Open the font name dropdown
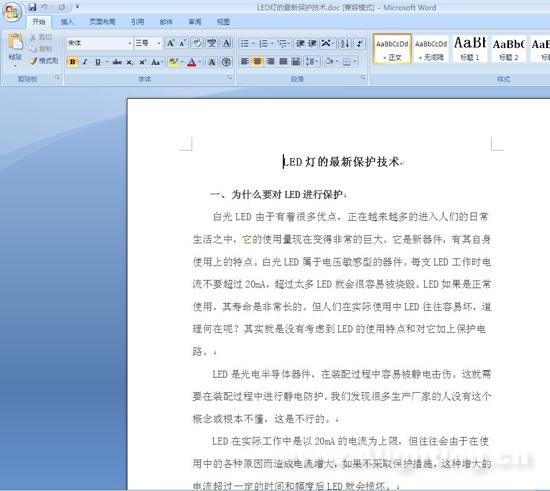The width and height of the screenshot is (550, 491). pos(130,43)
